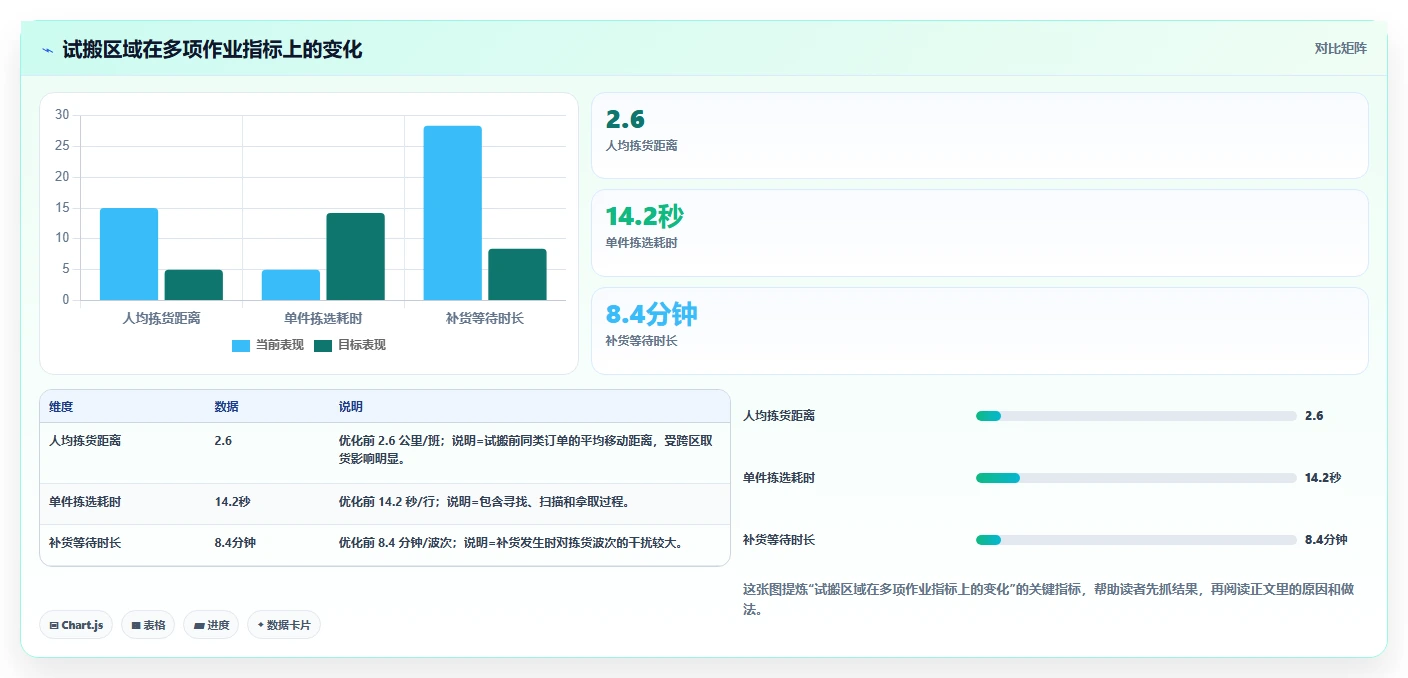Click the 补货等待时长 chart axis label
The image size is (1408, 678).
tap(485, 318)
